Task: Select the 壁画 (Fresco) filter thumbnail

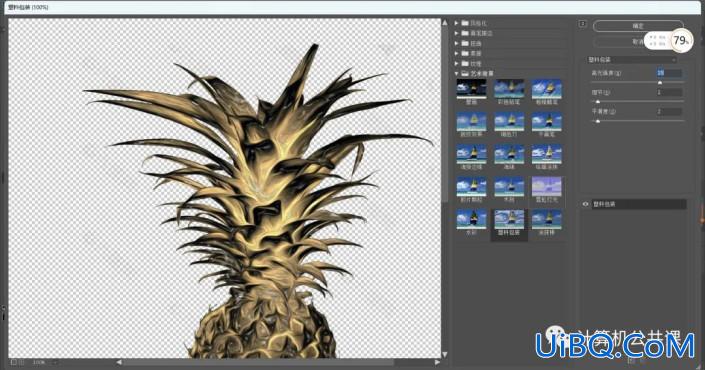Action: pyautogui.click(x=471, y=89)
